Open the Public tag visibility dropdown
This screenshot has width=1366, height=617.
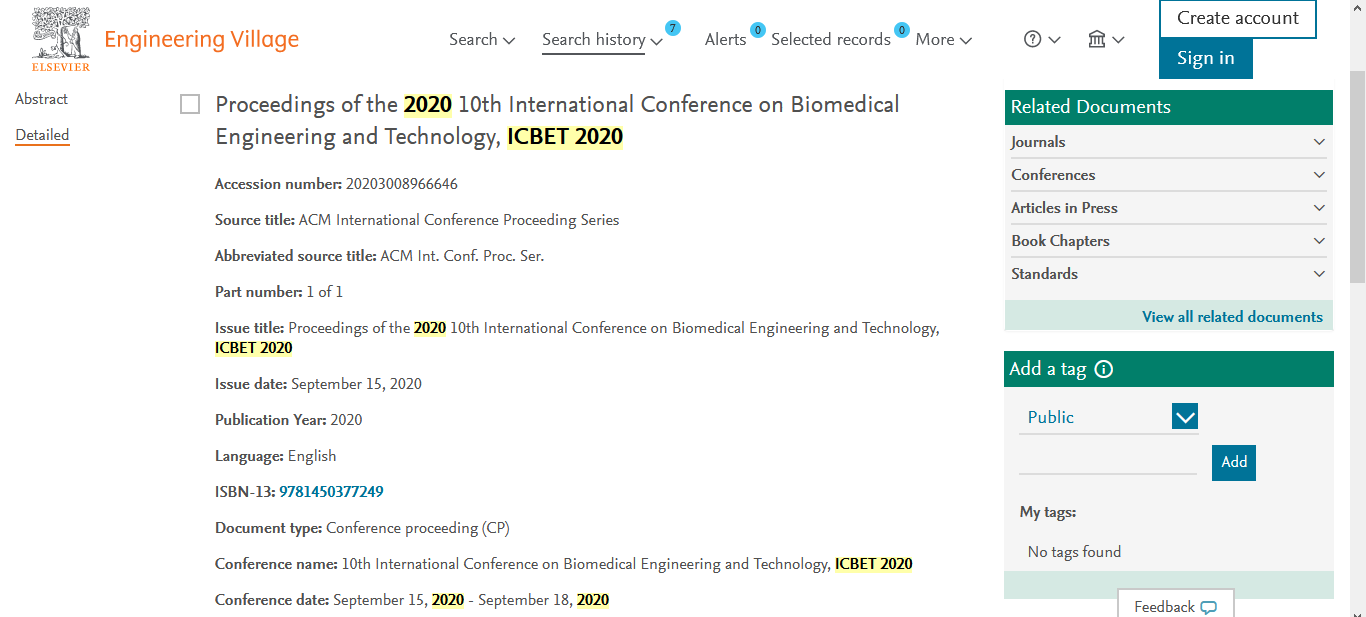pyautogui.click(x=1108, y=417)
